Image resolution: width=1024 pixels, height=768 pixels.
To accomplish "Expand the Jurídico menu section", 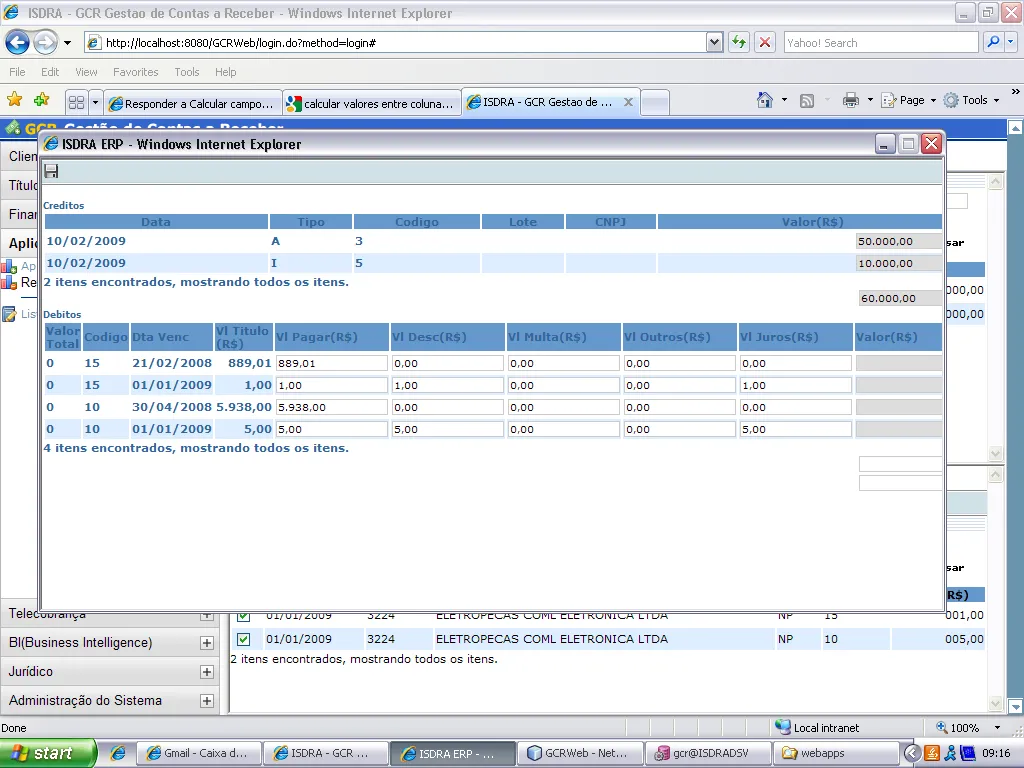I will (206, 671).
